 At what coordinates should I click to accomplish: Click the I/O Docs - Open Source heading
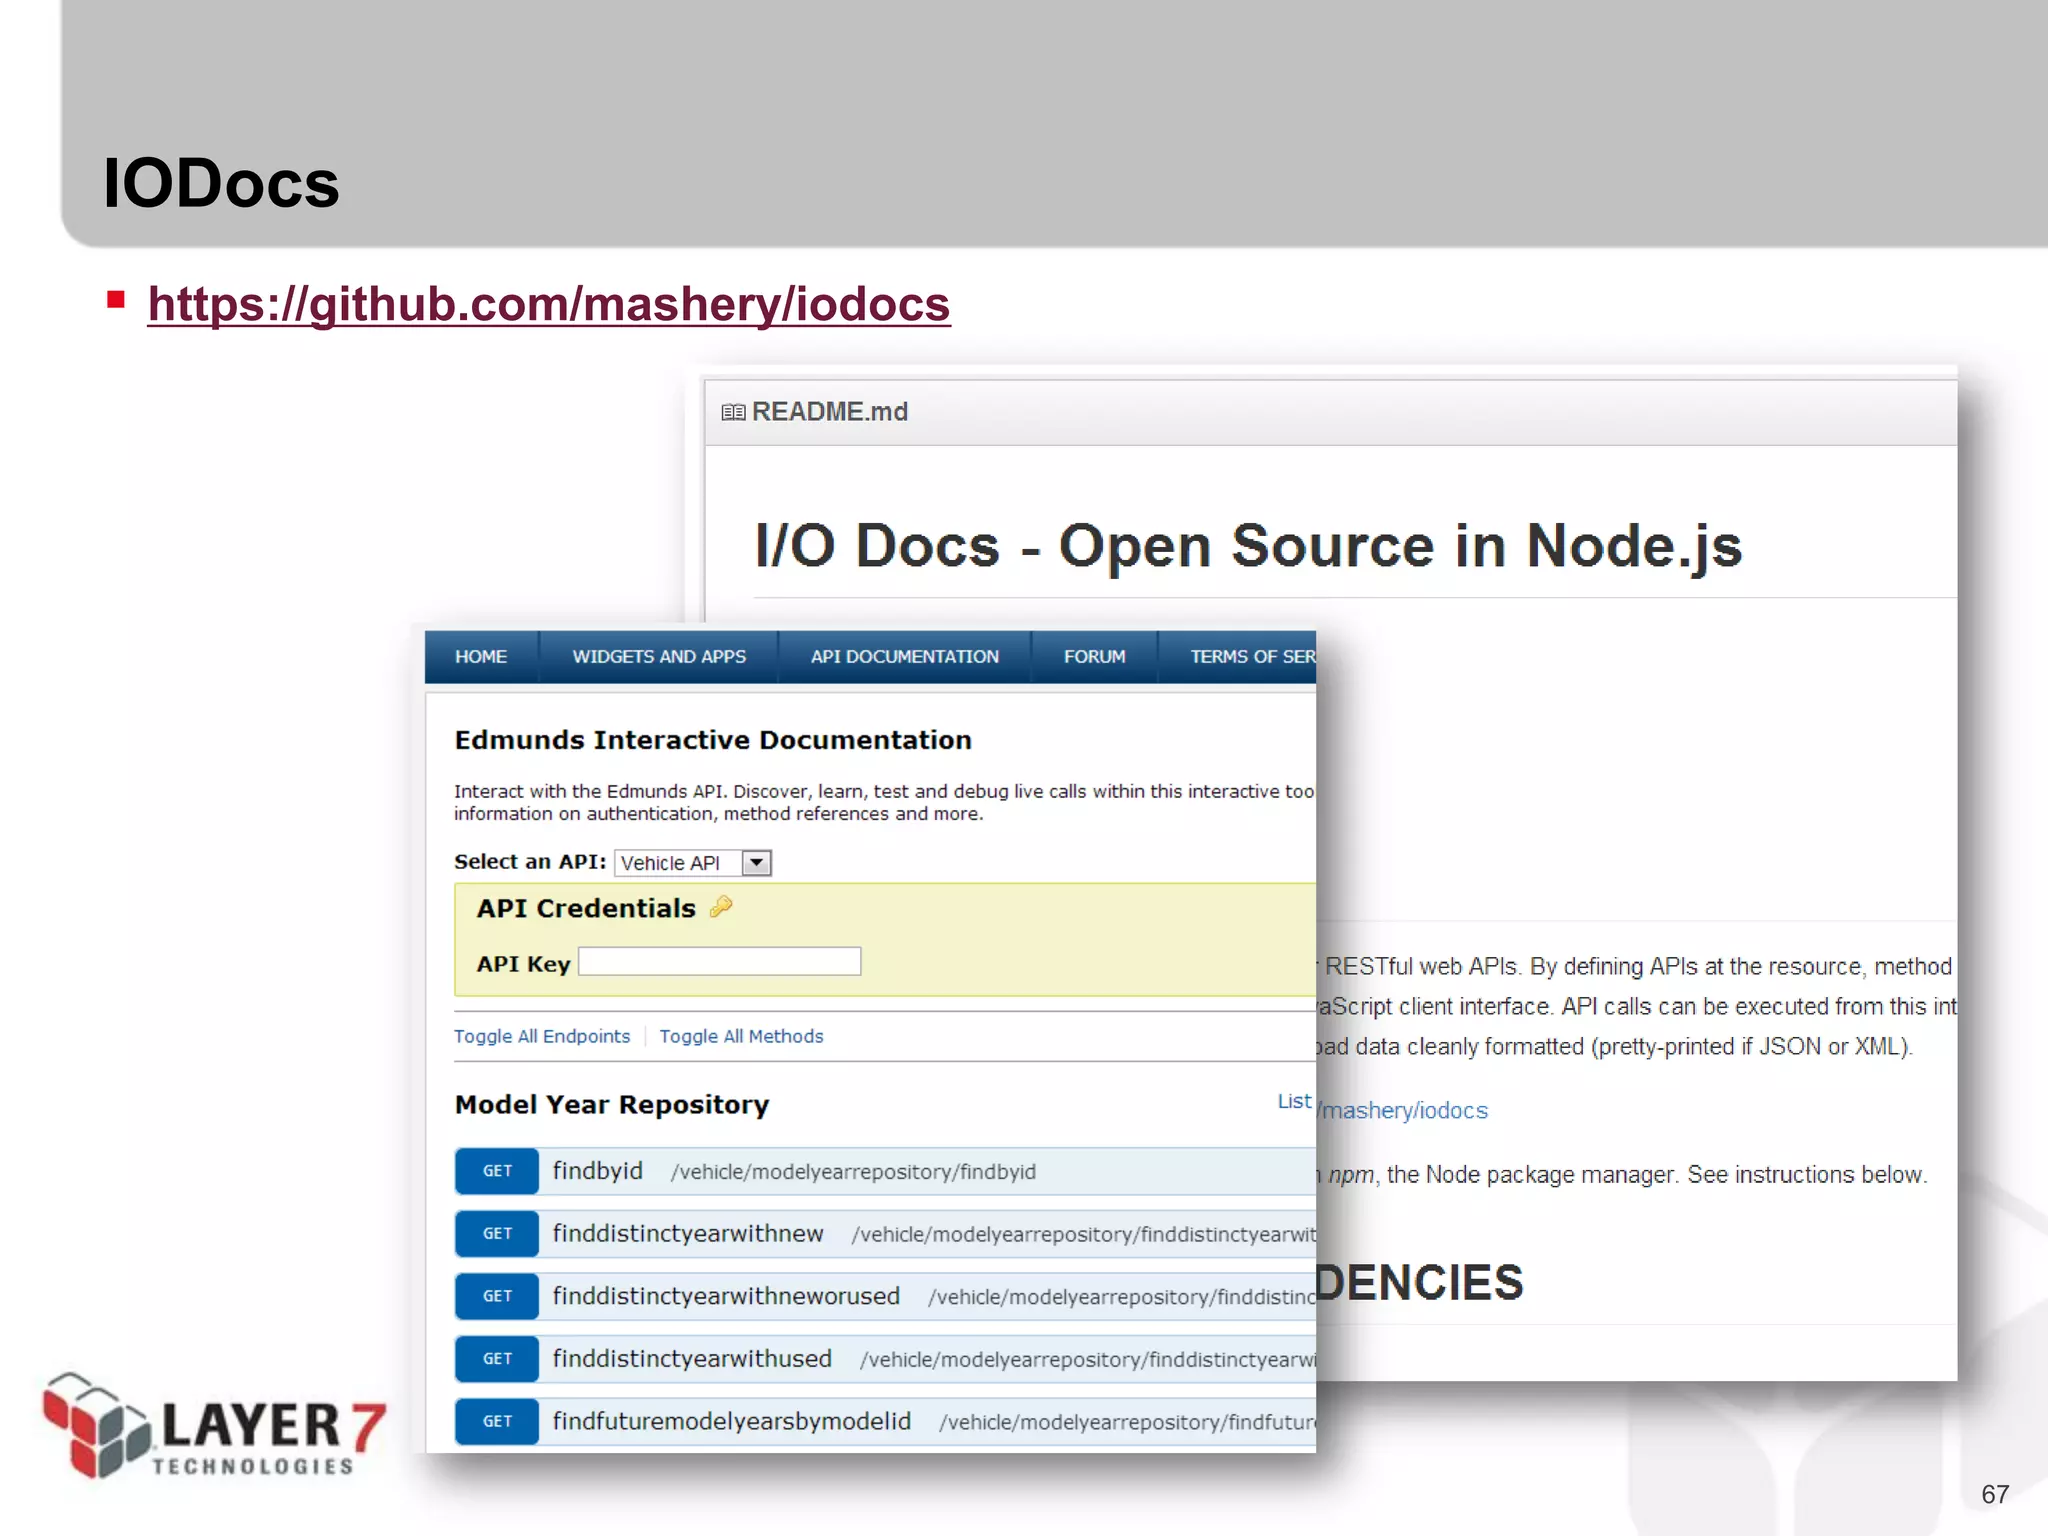pos(1248,546)
